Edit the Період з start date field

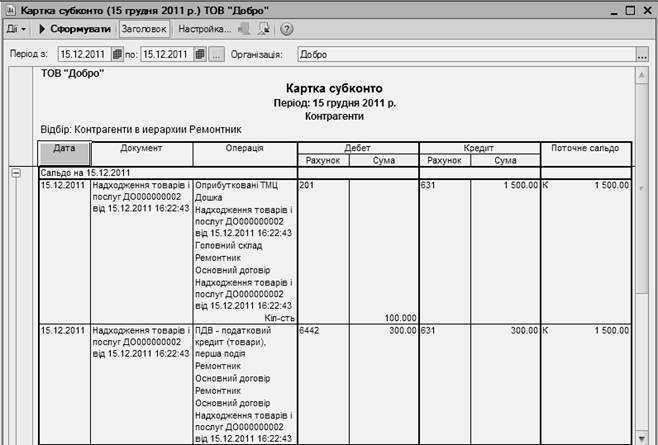[x=84, y=54]
